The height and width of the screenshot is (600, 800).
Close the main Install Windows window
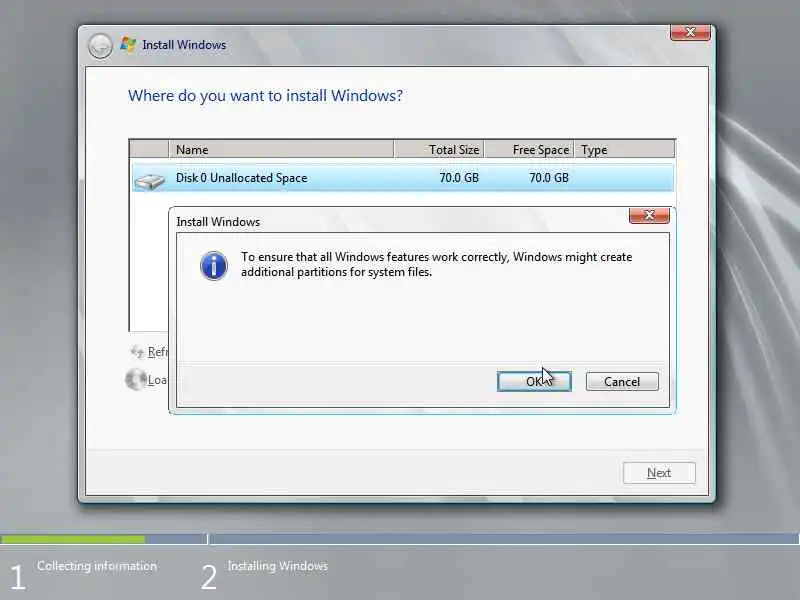690,32
